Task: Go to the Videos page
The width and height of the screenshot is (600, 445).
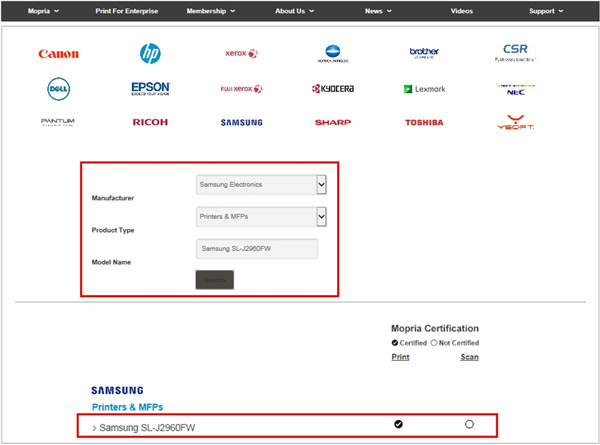Action: (462, 11)
